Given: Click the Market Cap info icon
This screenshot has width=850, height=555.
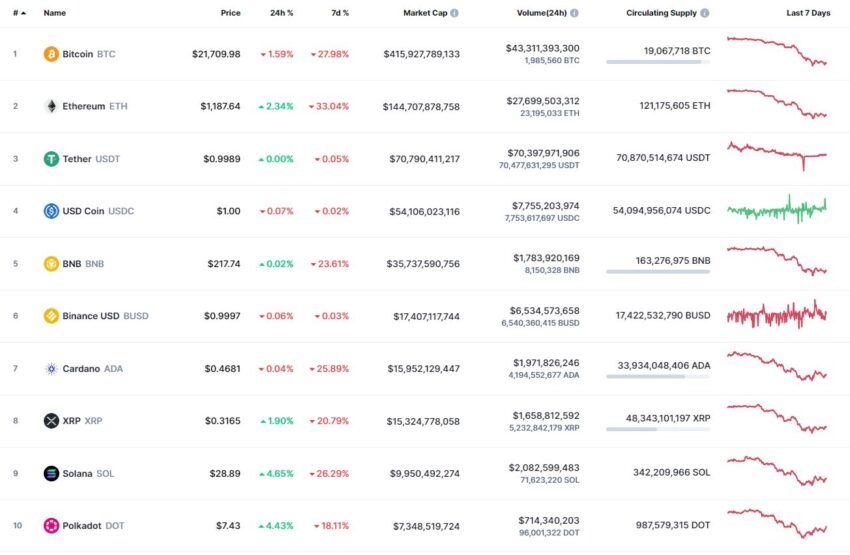Looking at the screenshot, I should pyautogui.click(x=454, y=13).
